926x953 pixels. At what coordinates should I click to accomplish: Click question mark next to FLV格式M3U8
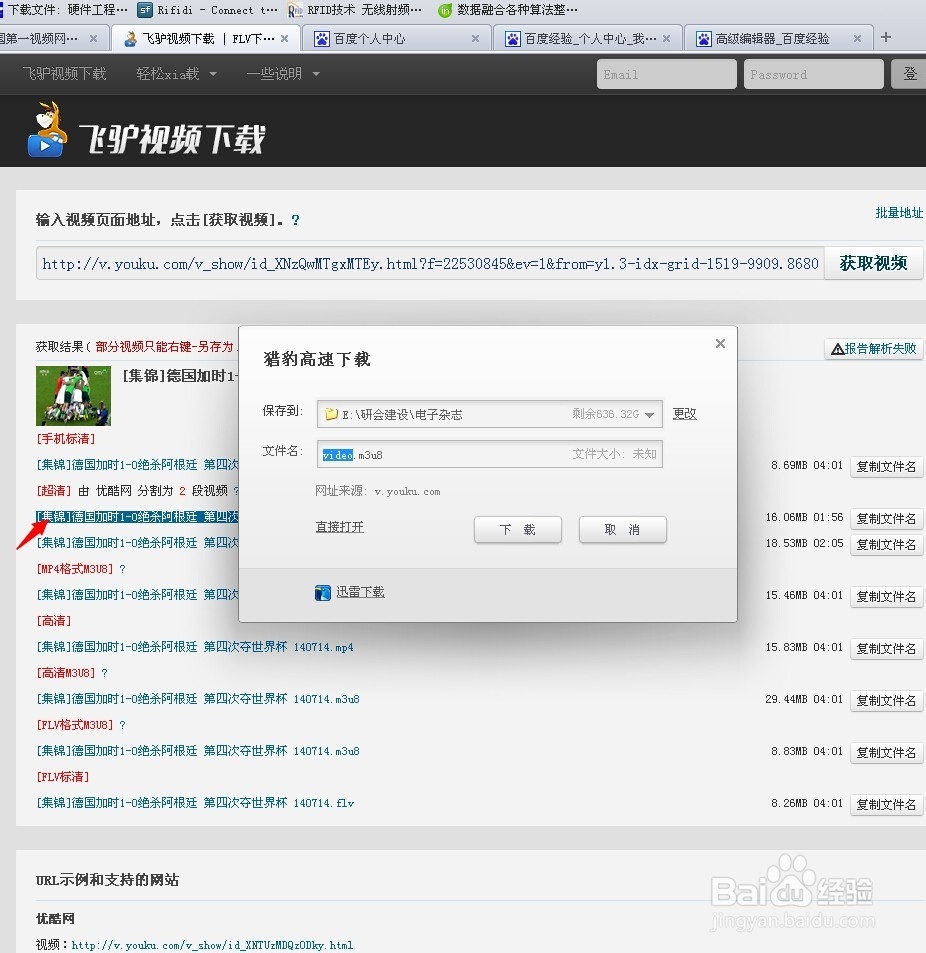122,725
